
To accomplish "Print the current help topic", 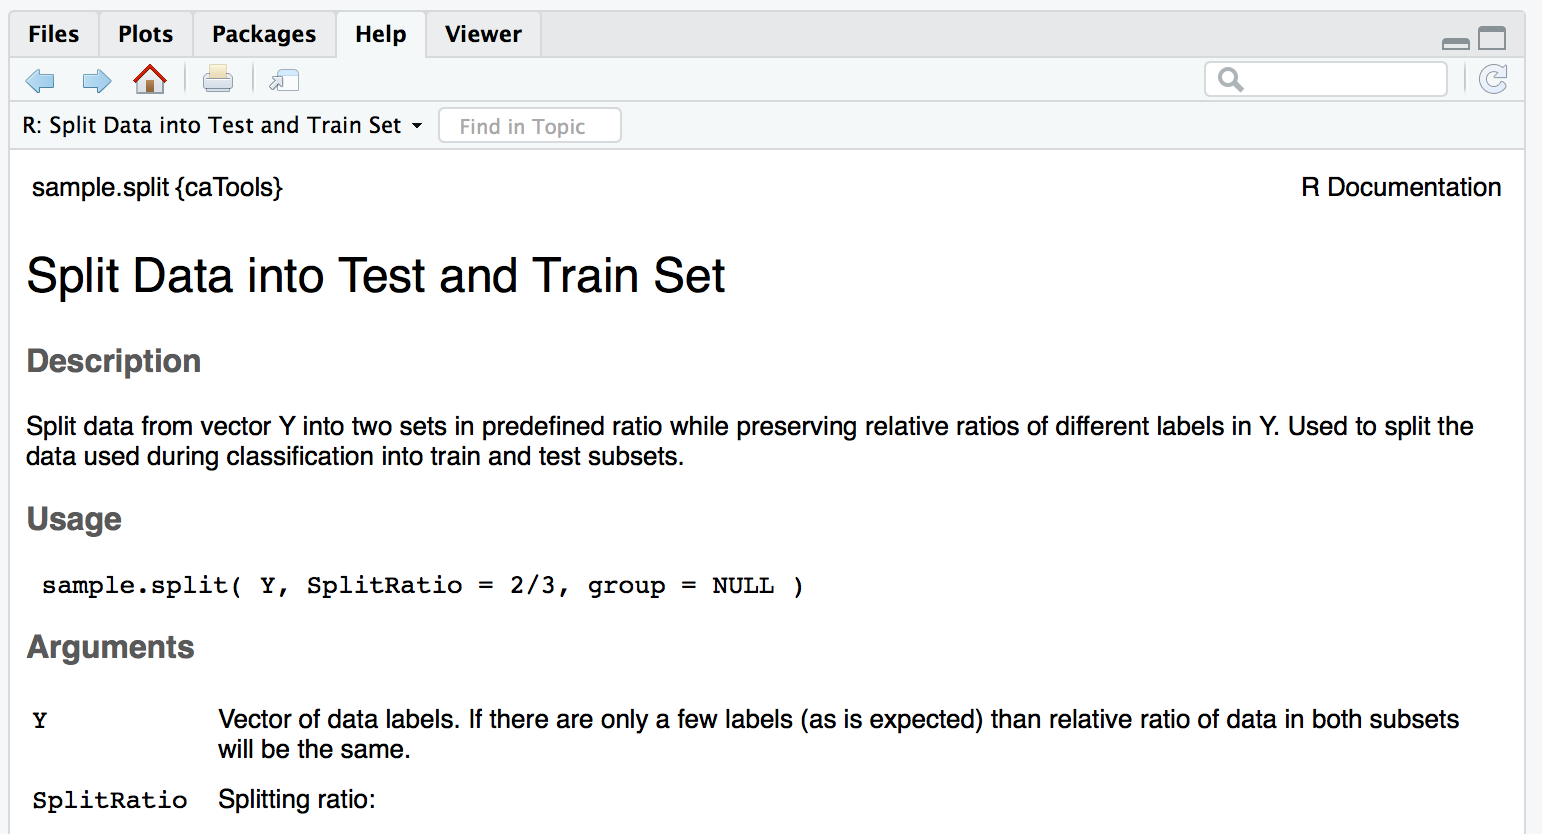I will pos(218,79).
